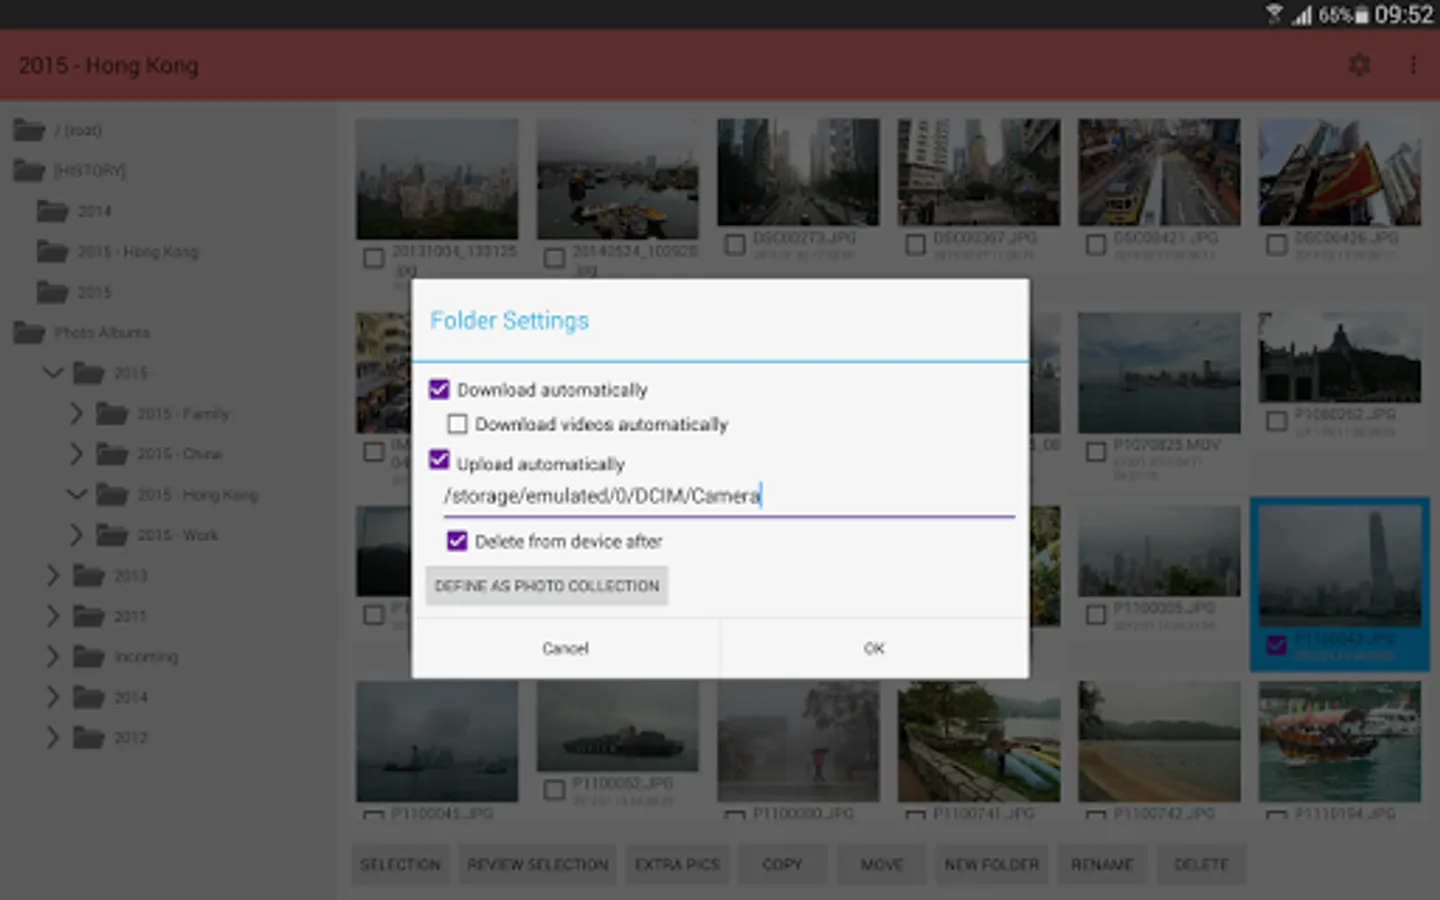Viewport: 1440px width, 900px height.
Task: Expand the Incoming folder chevron
Action: tap(53, 656)
